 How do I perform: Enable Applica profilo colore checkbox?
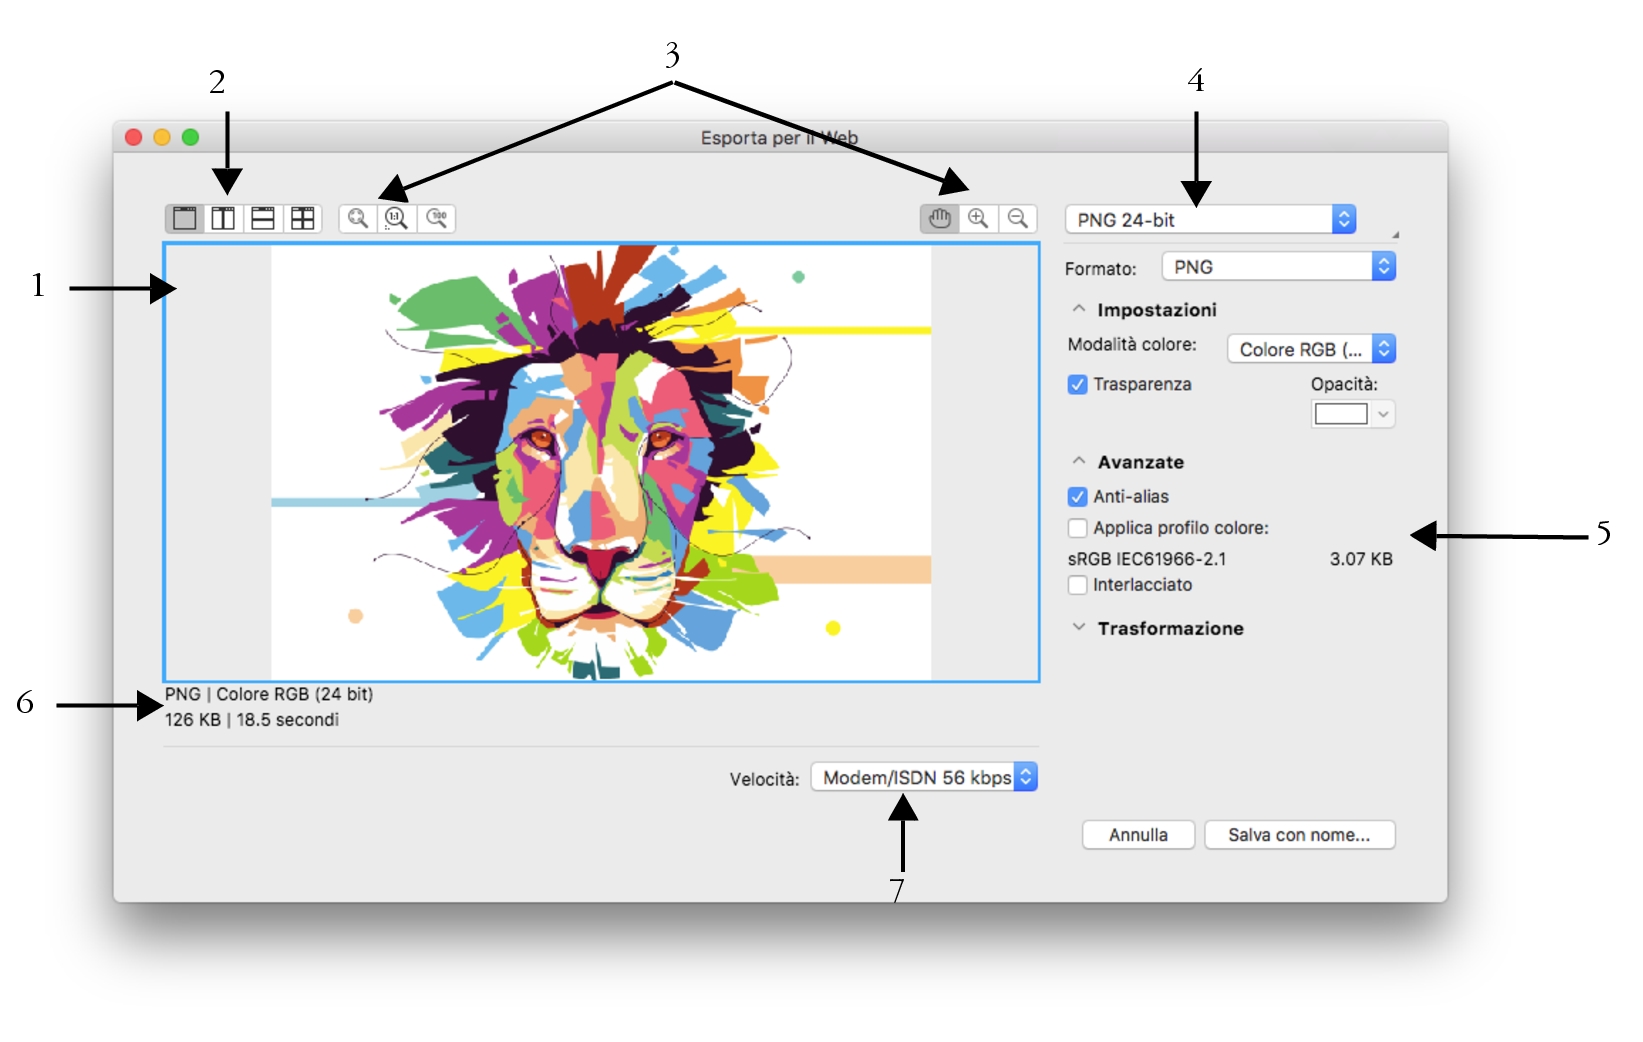1077,528
